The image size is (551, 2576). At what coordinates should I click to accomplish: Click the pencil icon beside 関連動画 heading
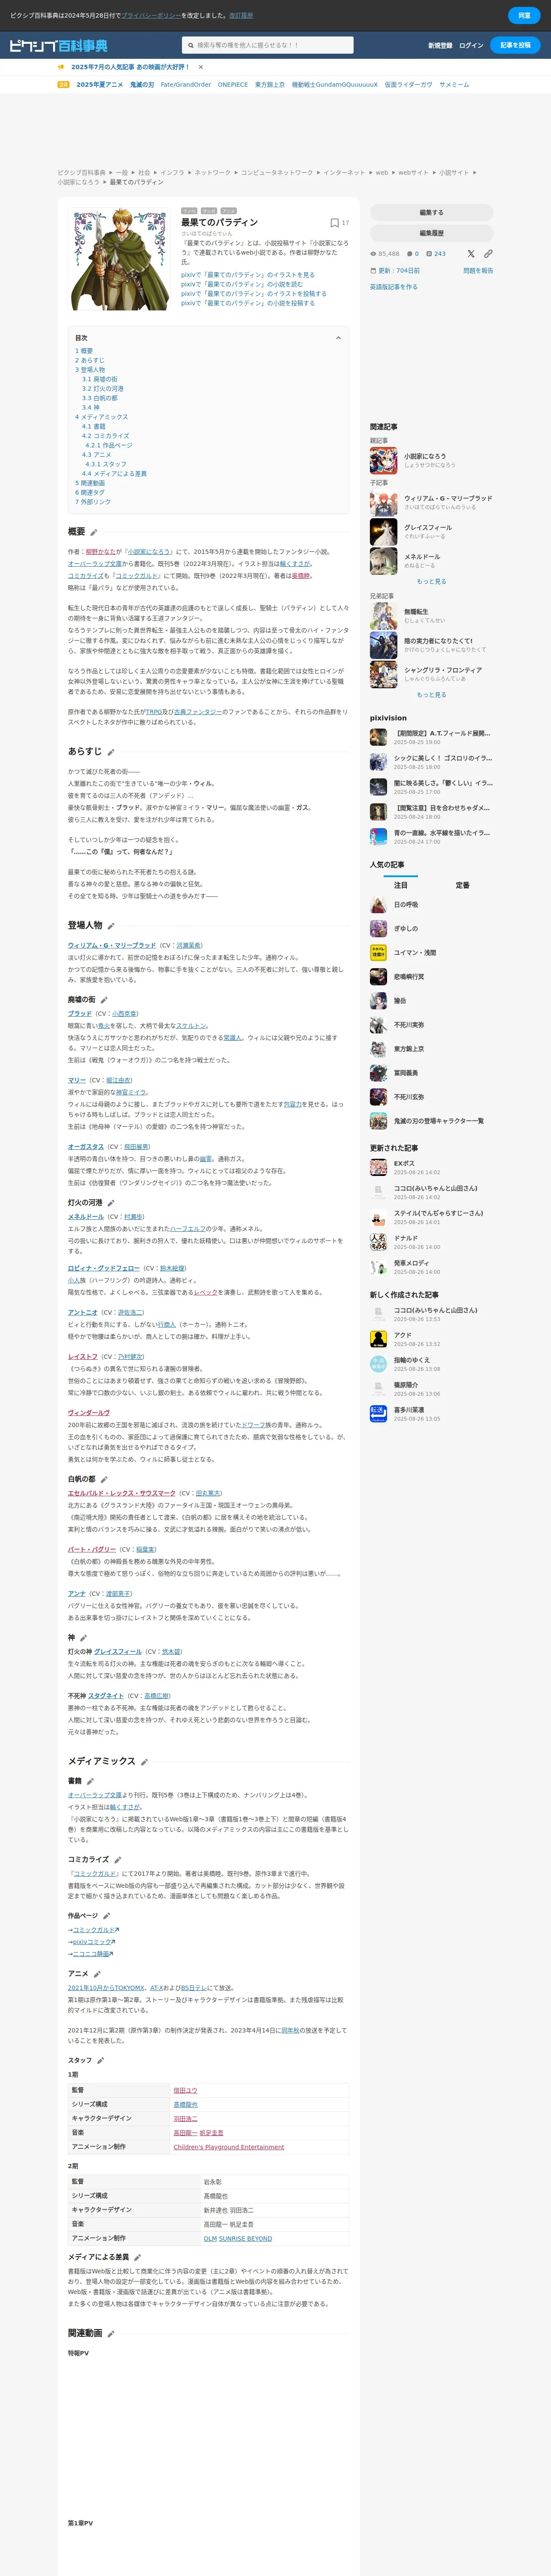(111, 2334)
